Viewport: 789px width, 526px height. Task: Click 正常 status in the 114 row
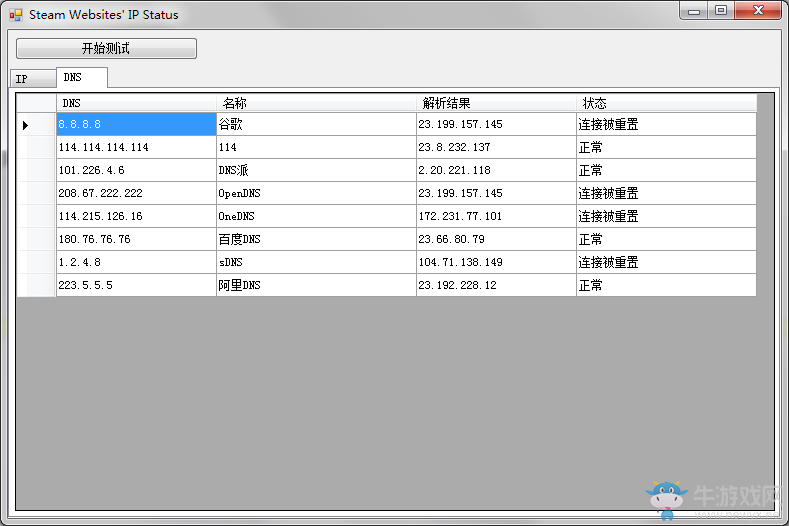(667, 147)
